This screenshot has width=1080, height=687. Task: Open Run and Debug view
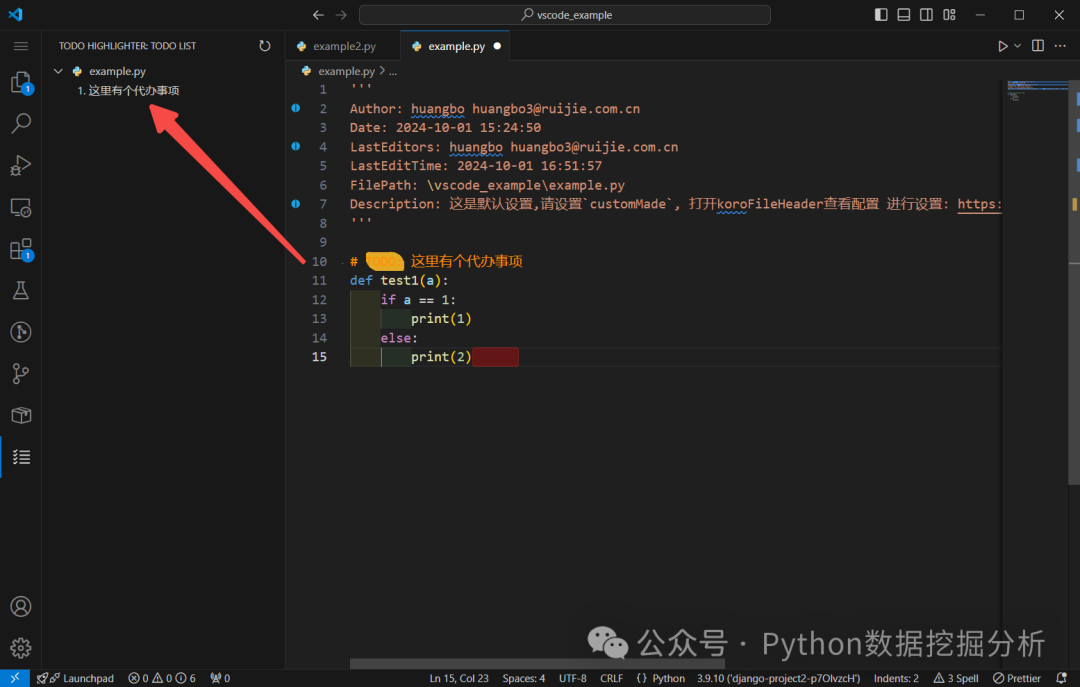click(x=21, y=165)
